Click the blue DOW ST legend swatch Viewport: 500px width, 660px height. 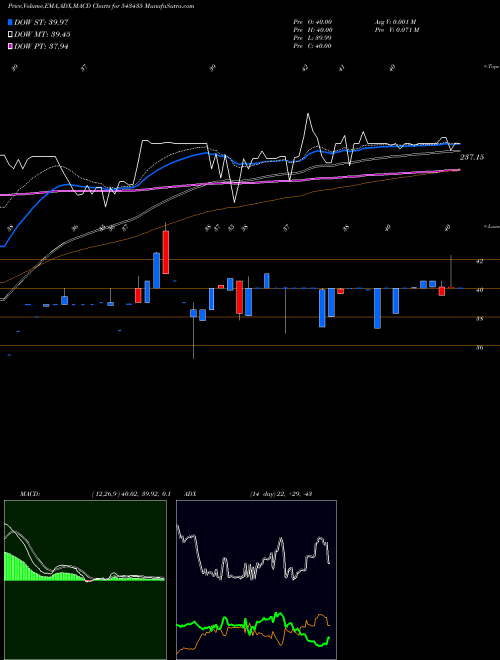click(10, 22)
